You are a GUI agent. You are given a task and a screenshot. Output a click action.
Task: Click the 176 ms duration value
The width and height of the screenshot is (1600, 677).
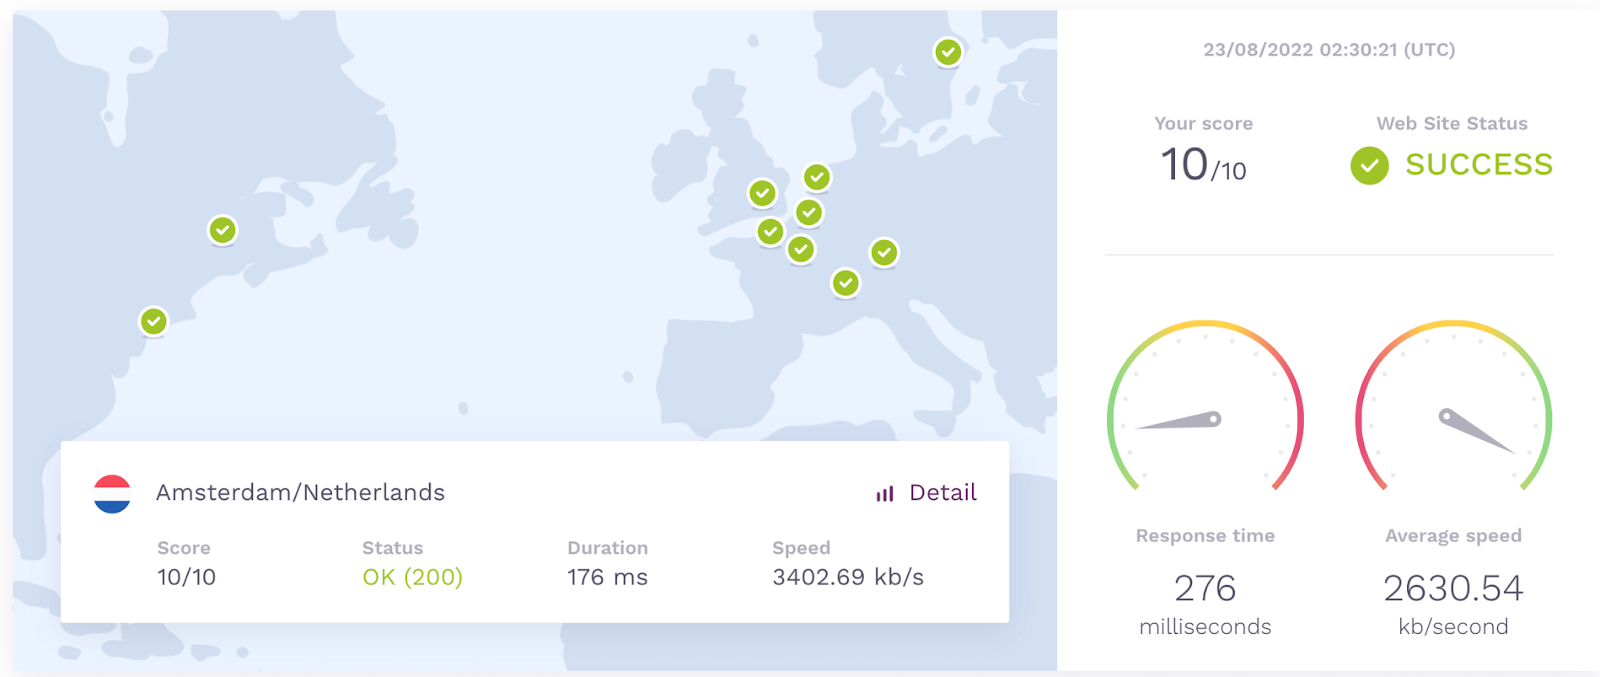(607, 577)
